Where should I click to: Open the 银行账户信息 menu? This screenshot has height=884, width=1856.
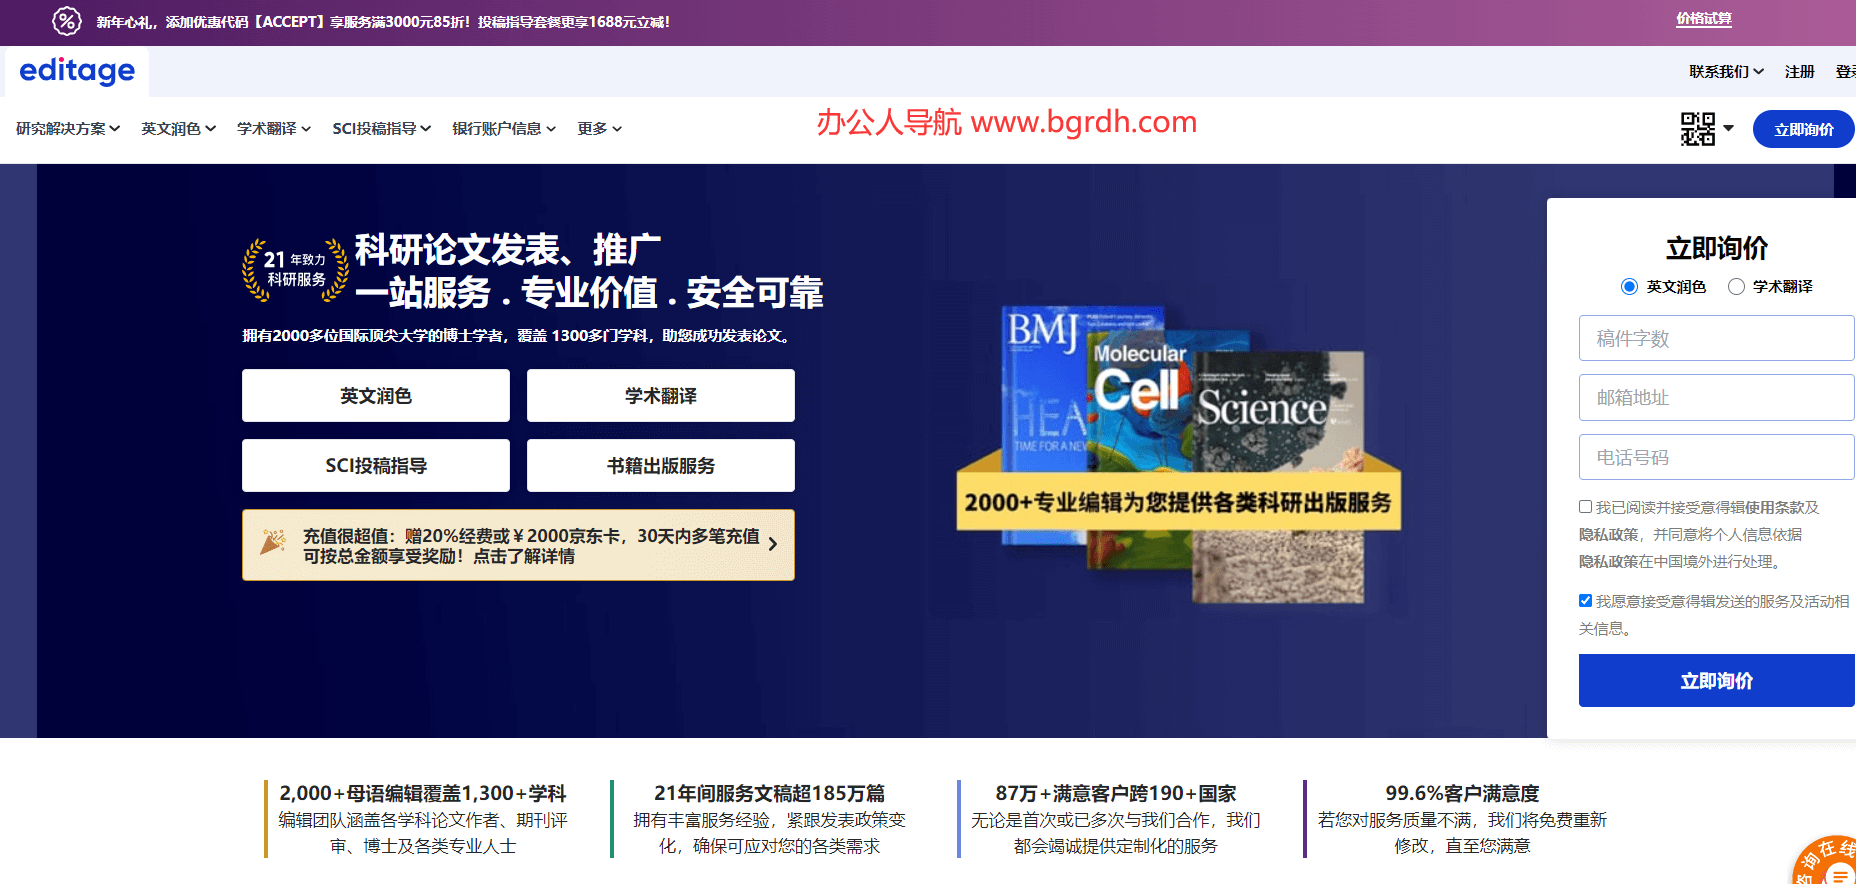(x=503, y=129)
